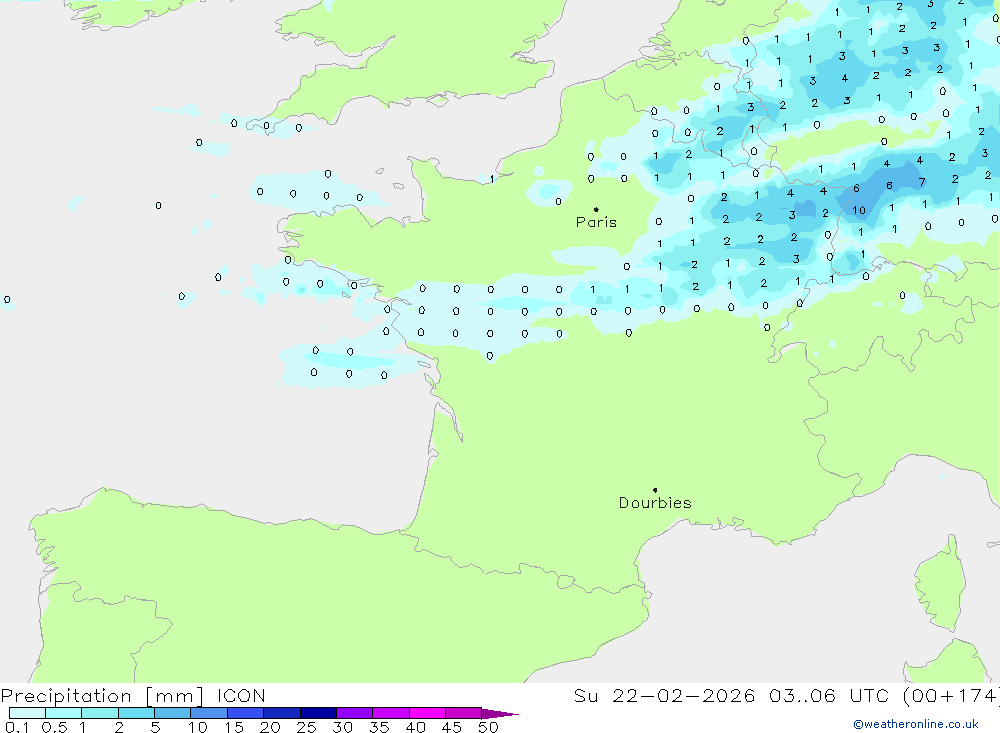The height and width of the screenshot is (733, 1000).
Task: Select the Paris location dot marker
Action: [x=596, y=209]
